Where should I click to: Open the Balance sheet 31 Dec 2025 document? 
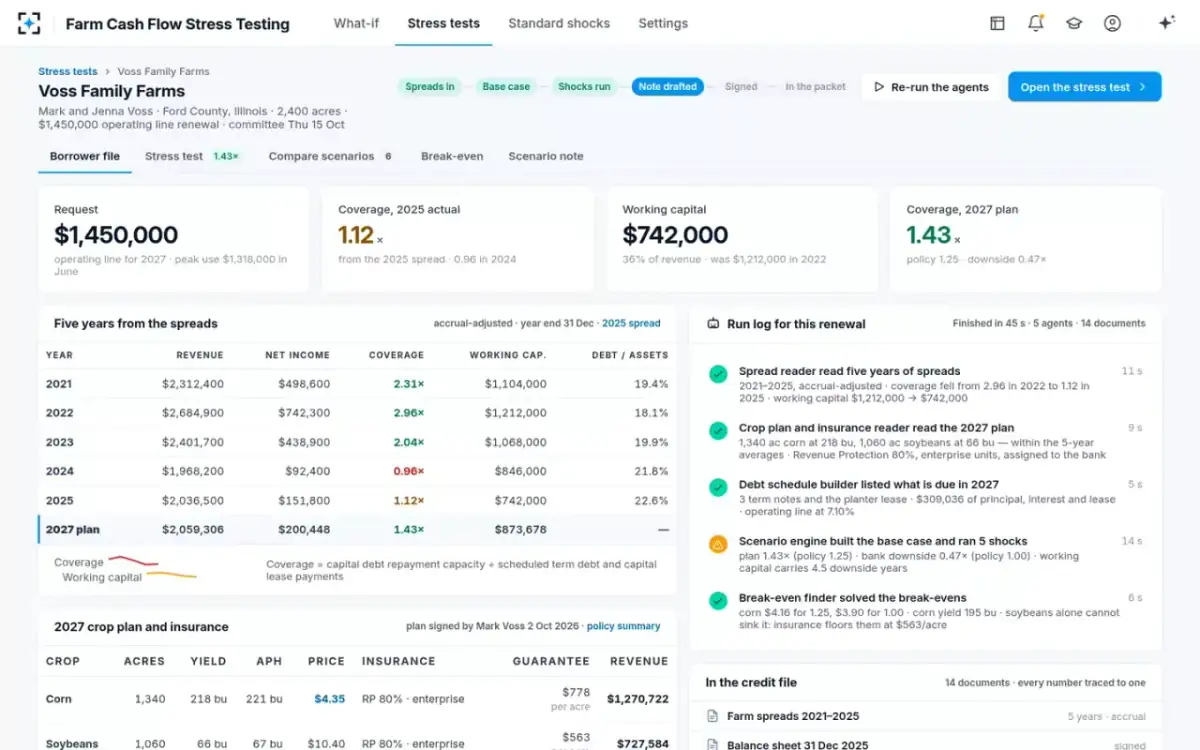coord(926,743)
